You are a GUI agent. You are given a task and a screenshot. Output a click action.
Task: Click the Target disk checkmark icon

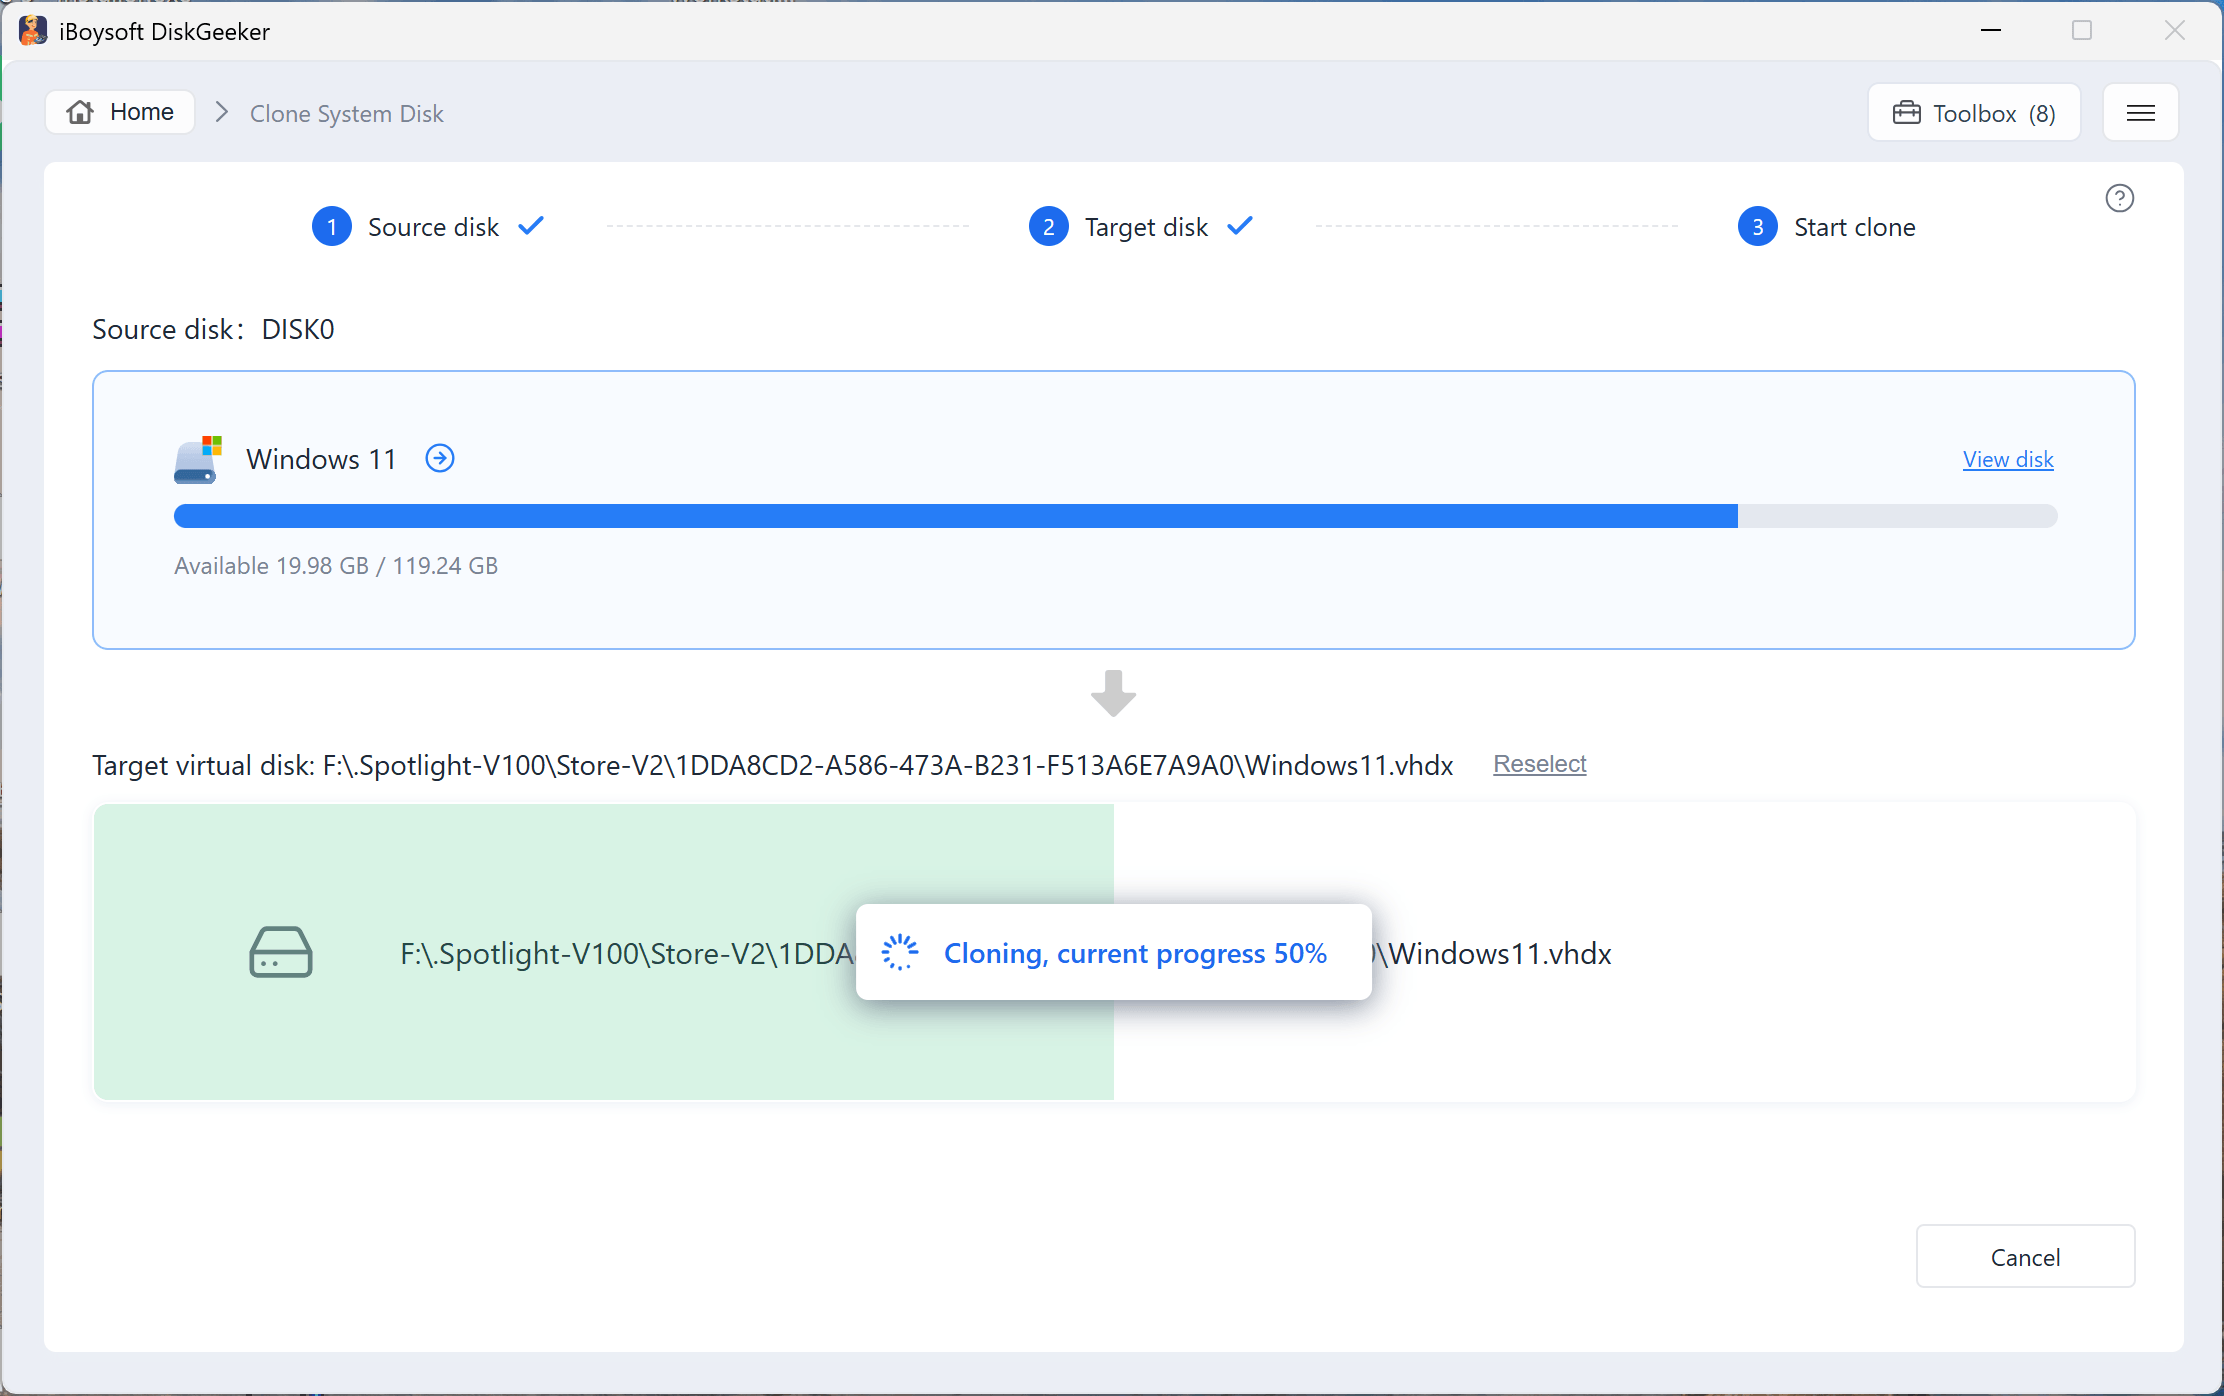[x=1240, y=225]
